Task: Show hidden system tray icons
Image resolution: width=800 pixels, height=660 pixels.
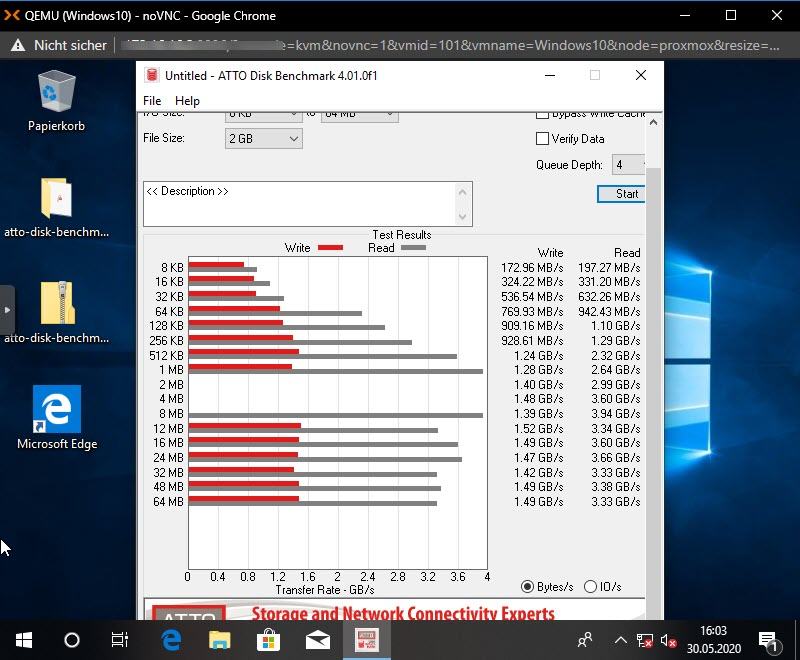Action: point(620,640)
